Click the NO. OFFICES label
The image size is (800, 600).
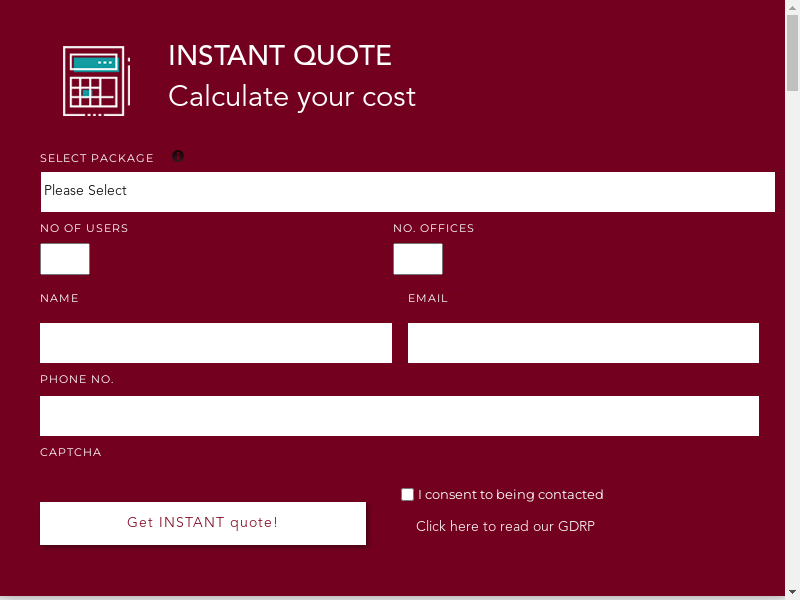click(x=433, y=228)
